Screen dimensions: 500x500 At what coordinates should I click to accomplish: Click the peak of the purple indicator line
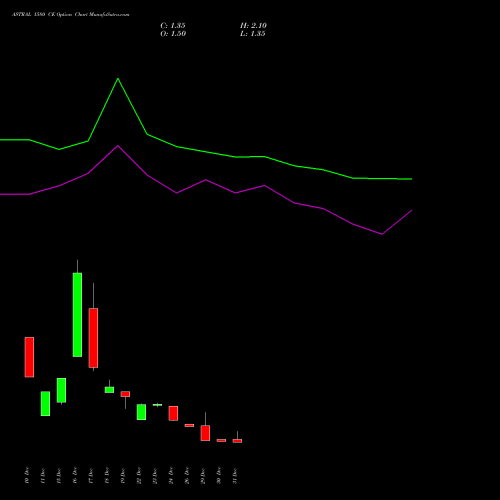tap(118, 146)
